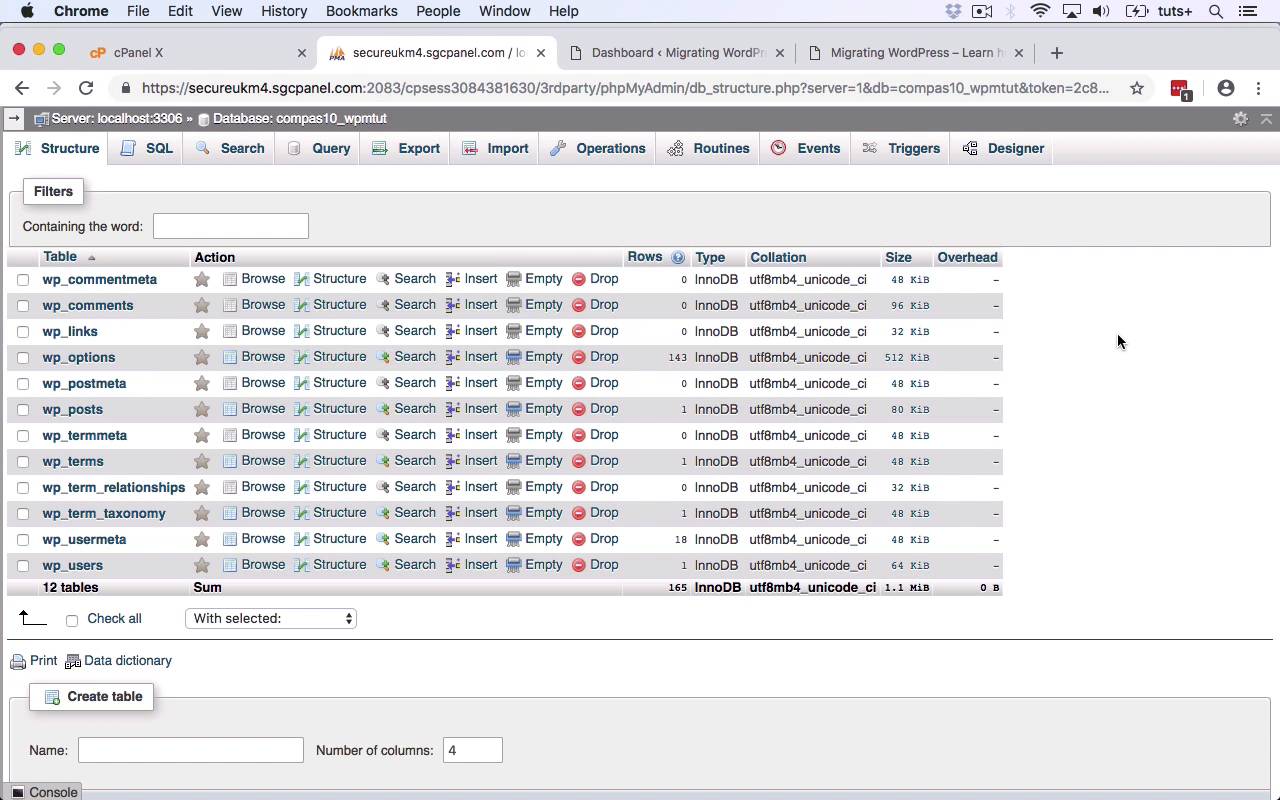Click the Console icon at bottom
This screenshot has width=1280, height=800.
[18, 792]
